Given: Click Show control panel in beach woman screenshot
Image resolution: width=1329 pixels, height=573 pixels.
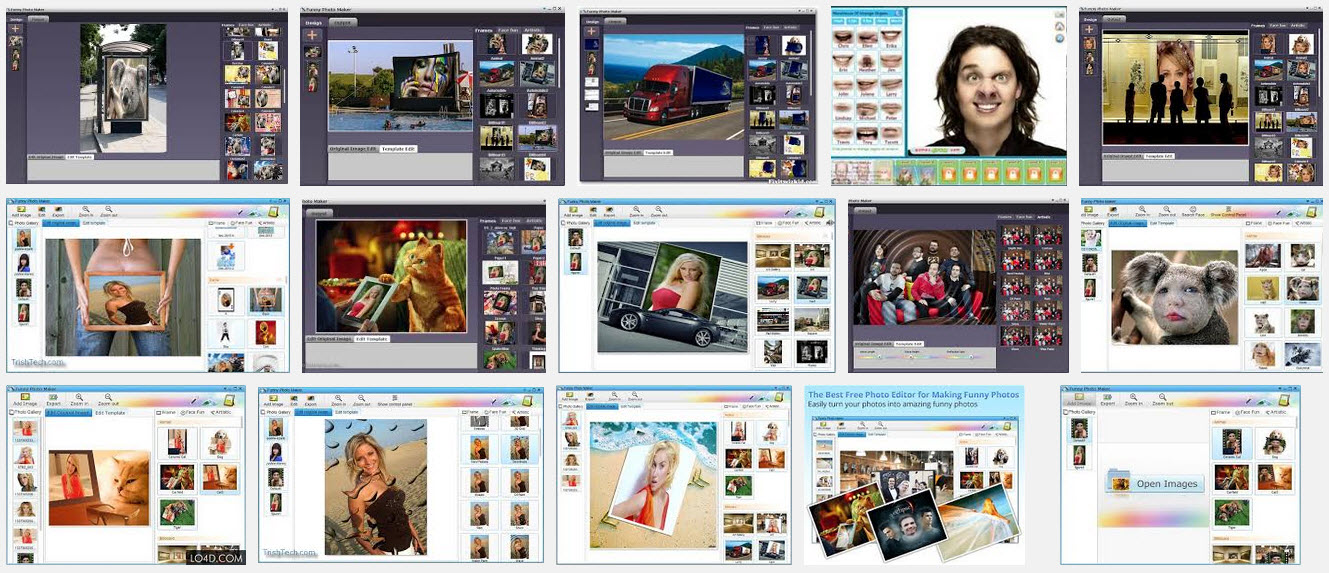Looking at the screenshot, I should (394, 402).
